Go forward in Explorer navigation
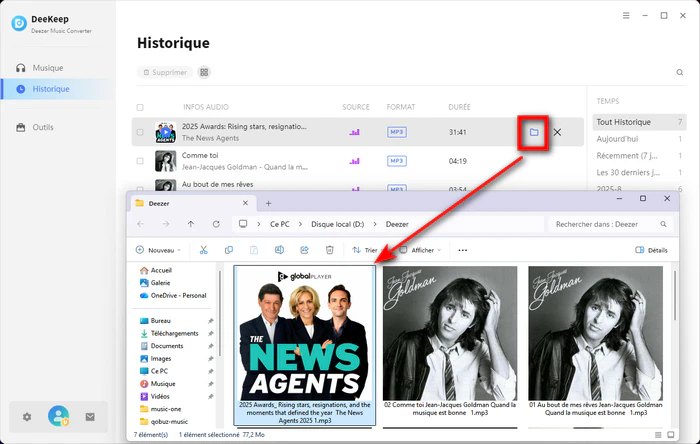The height and width of the screenshot is (444, 700). click(x=166, y=224)
